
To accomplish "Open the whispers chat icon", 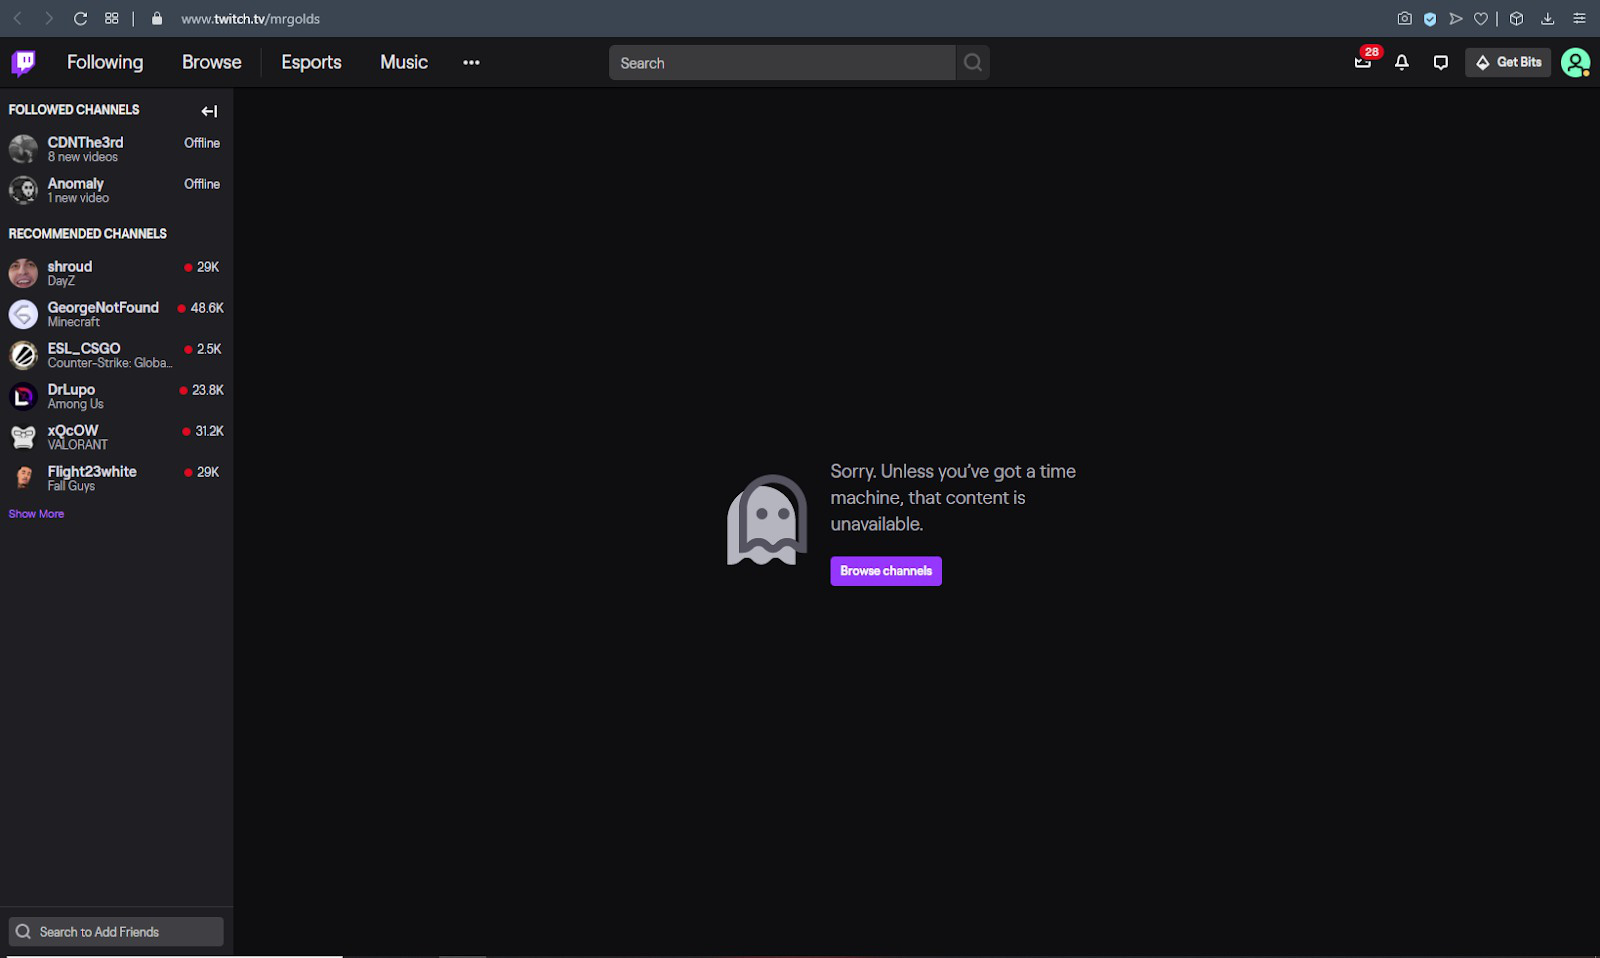I will click(x=1440, y=62).
